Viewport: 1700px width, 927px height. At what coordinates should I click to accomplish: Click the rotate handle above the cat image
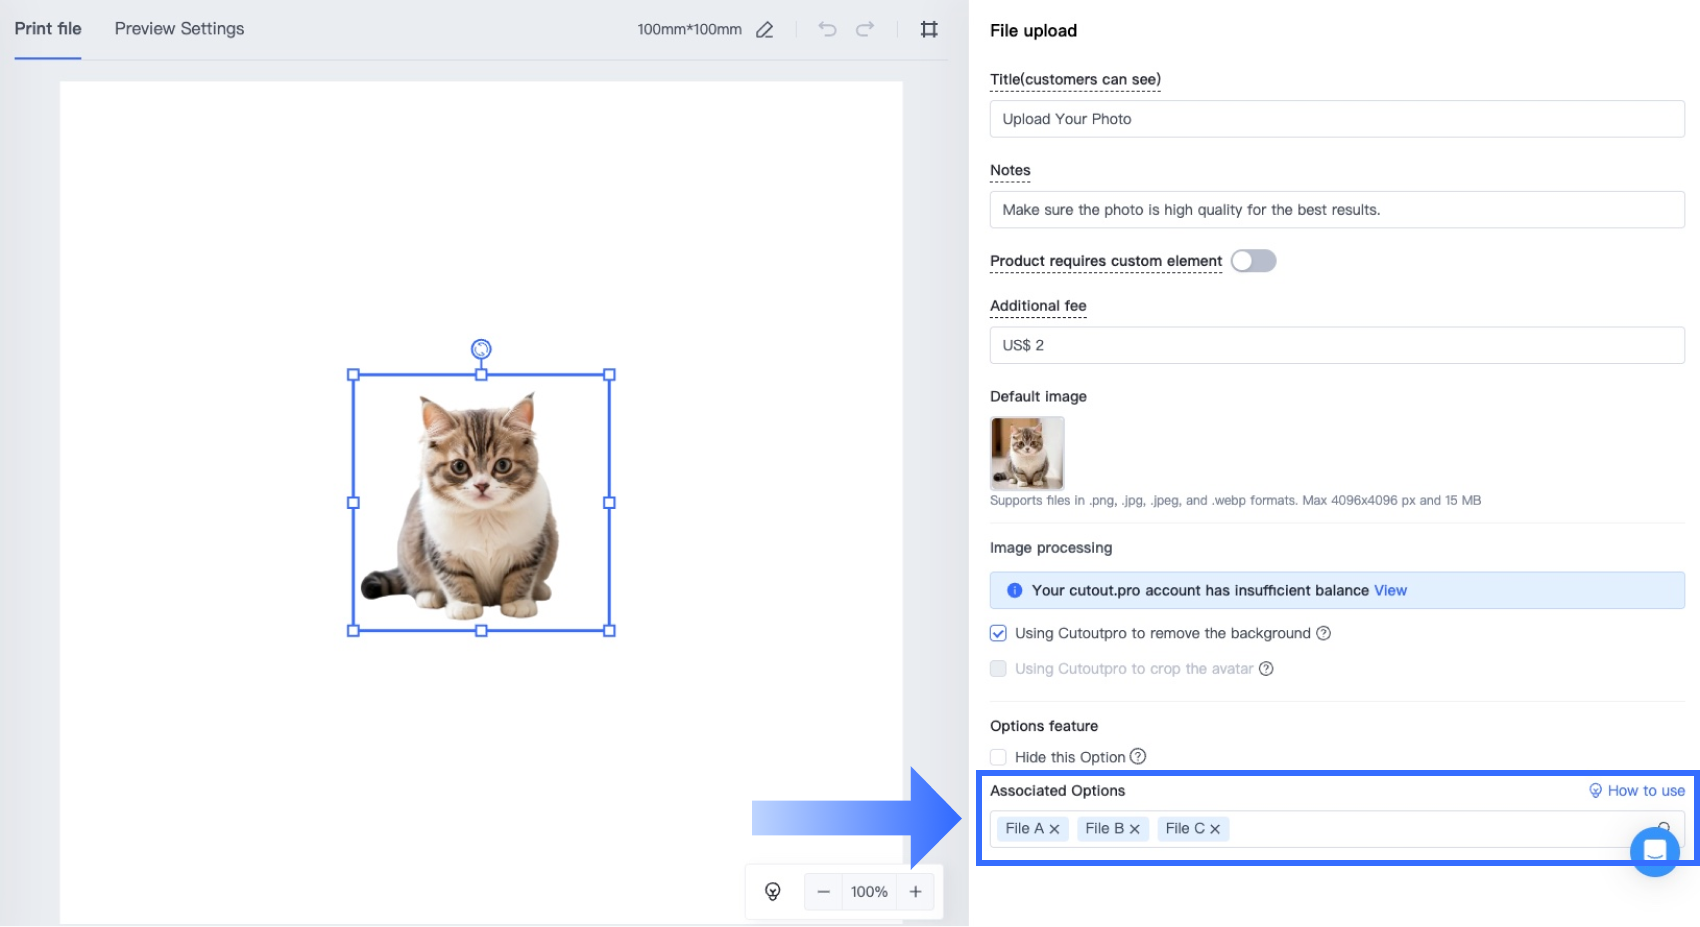click(x=481, y=349)
